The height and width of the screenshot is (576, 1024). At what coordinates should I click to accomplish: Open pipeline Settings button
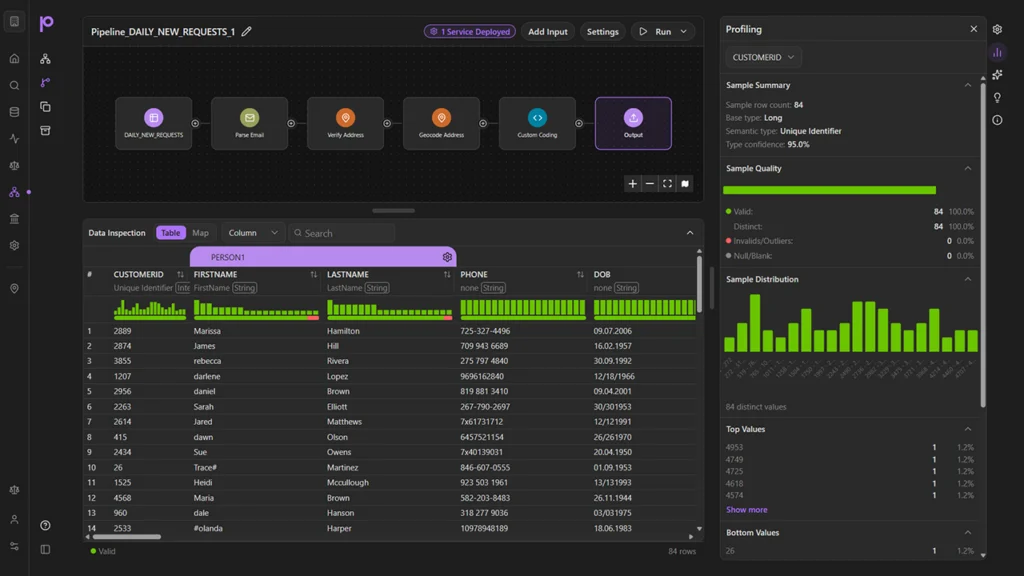[603, 31]
